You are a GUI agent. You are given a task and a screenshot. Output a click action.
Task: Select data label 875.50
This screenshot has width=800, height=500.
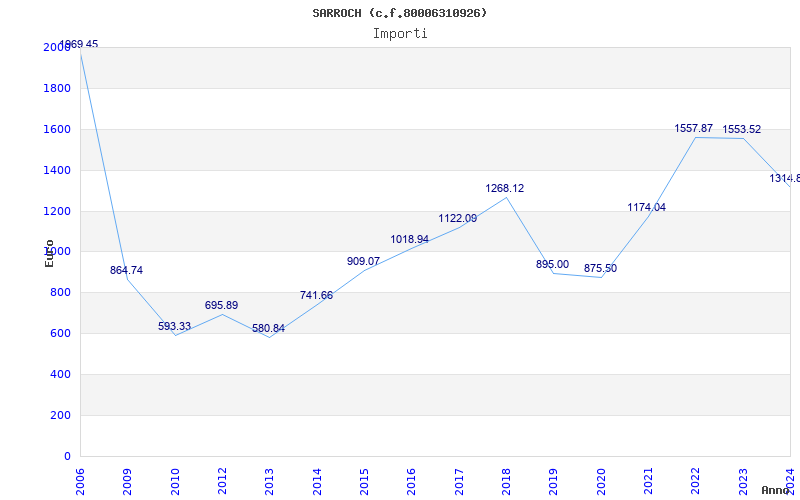[601, 269]
